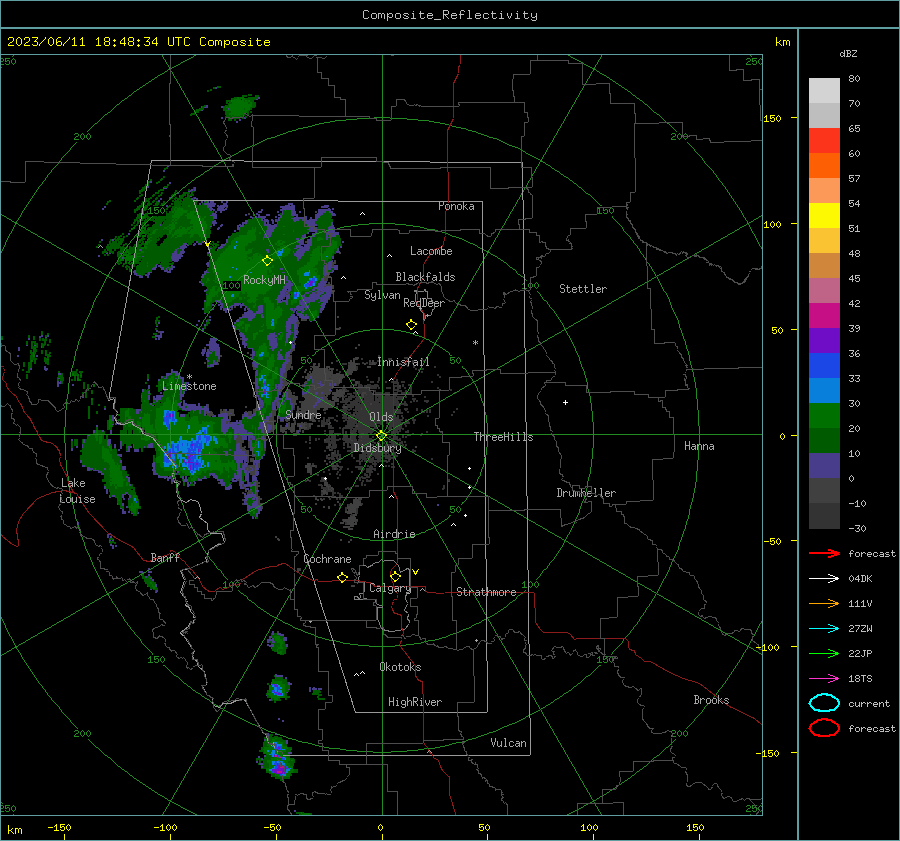Click the Vulcan town label
This screenshot has width=900, height=841.
pyautogui.click(x=509, y=743)
